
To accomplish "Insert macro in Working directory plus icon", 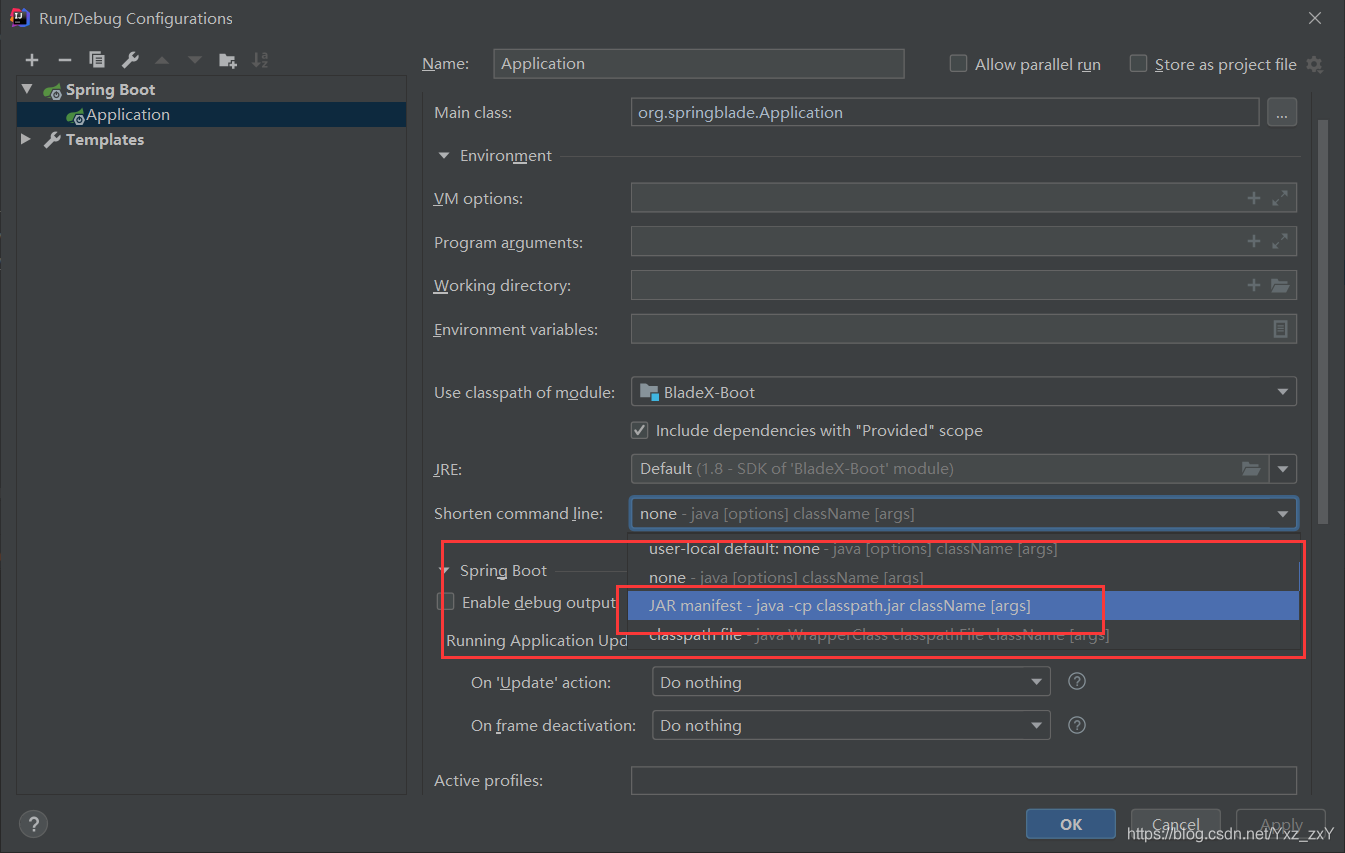I will tap(1254, 286).
